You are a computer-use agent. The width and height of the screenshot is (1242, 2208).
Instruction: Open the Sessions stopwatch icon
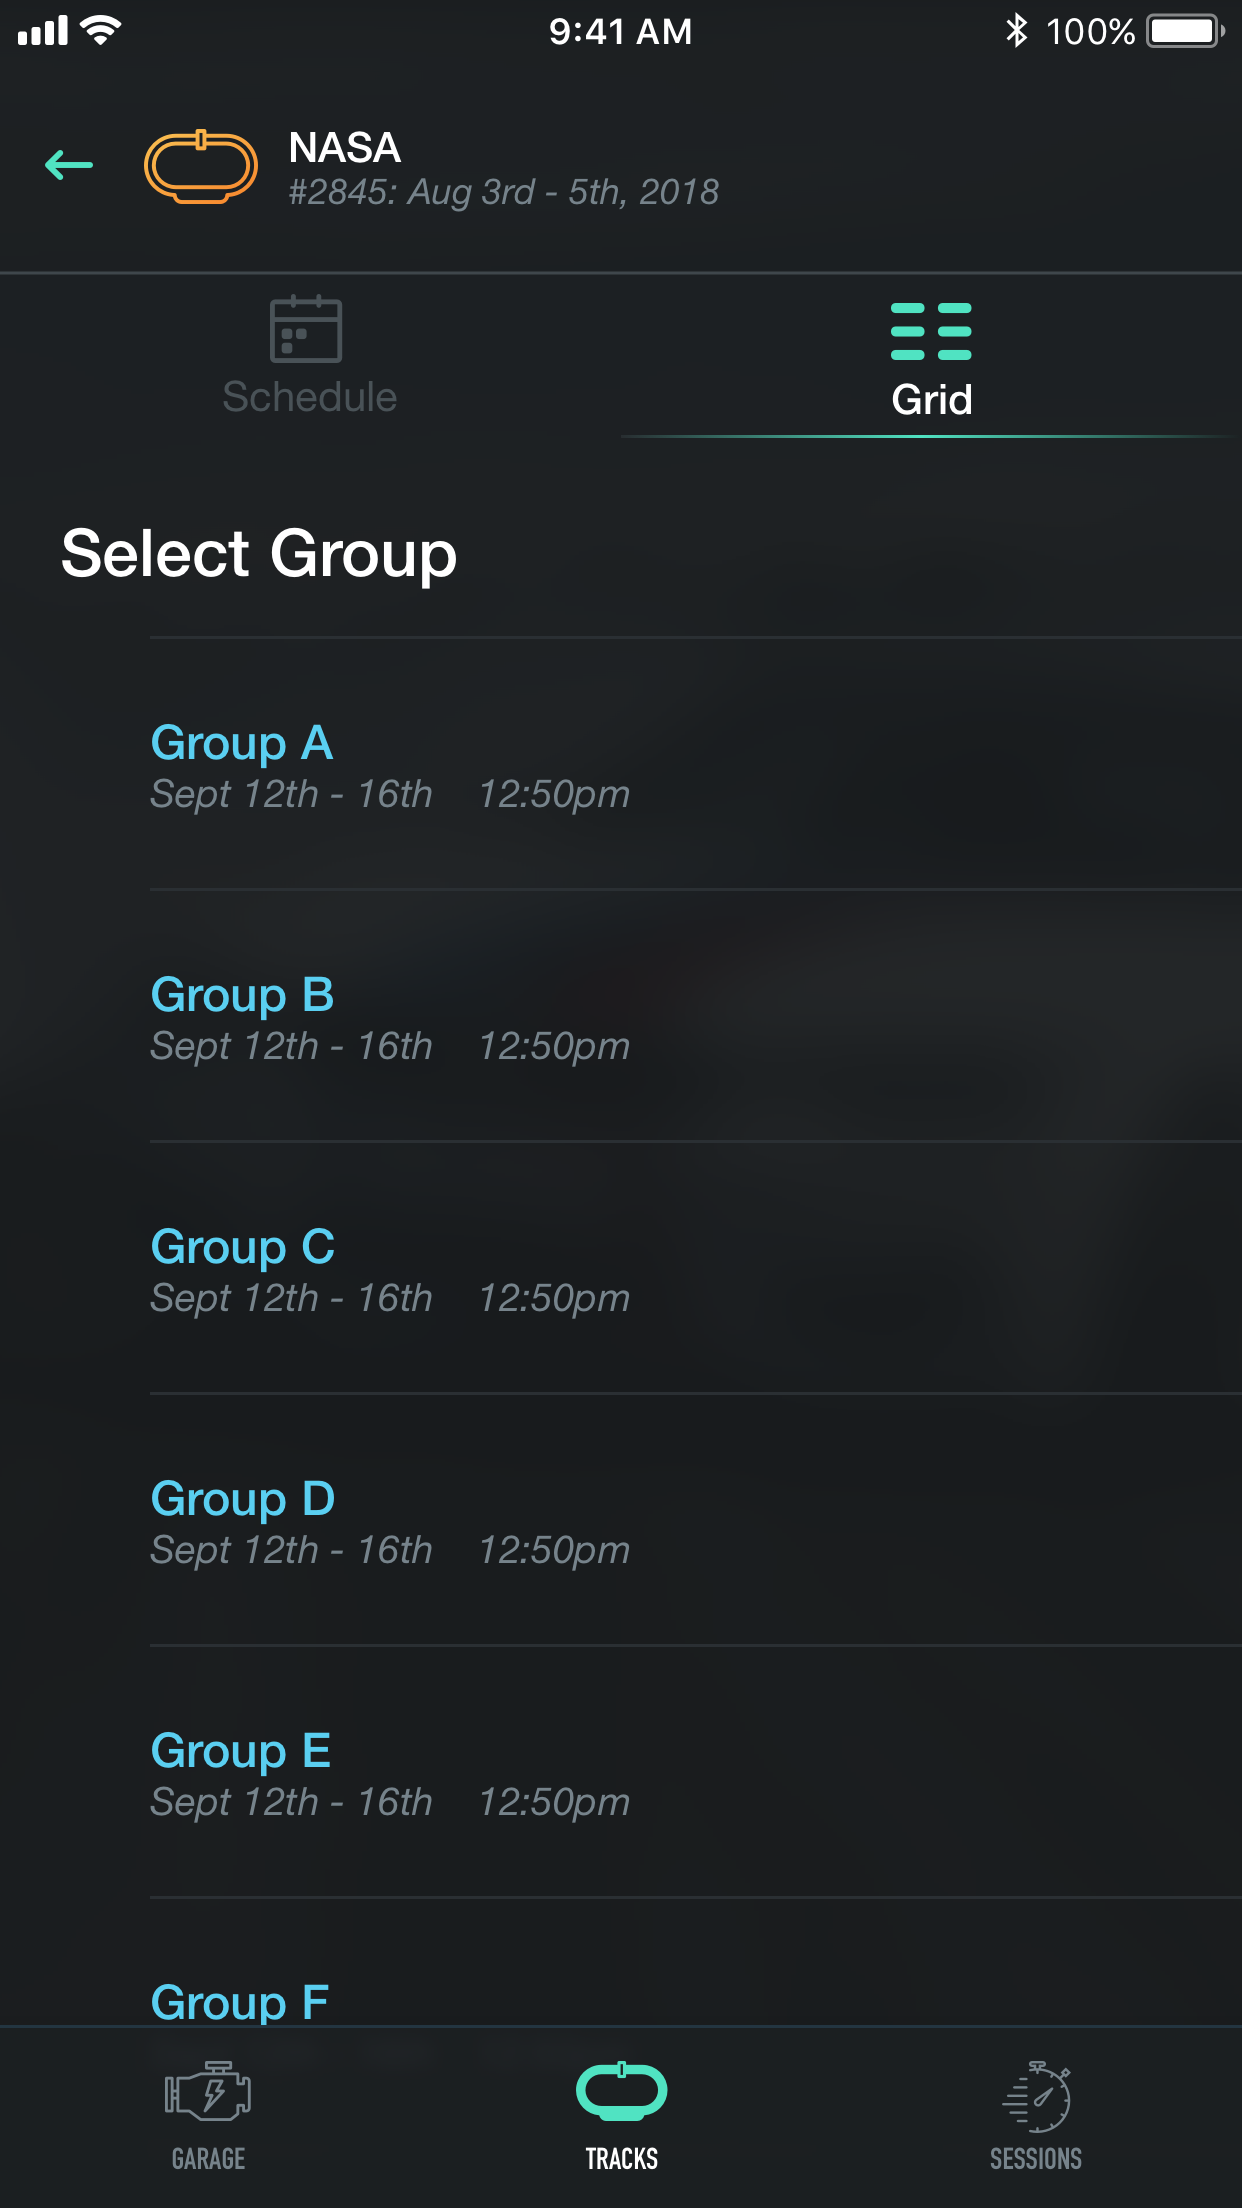(x=1036, y=2095)
